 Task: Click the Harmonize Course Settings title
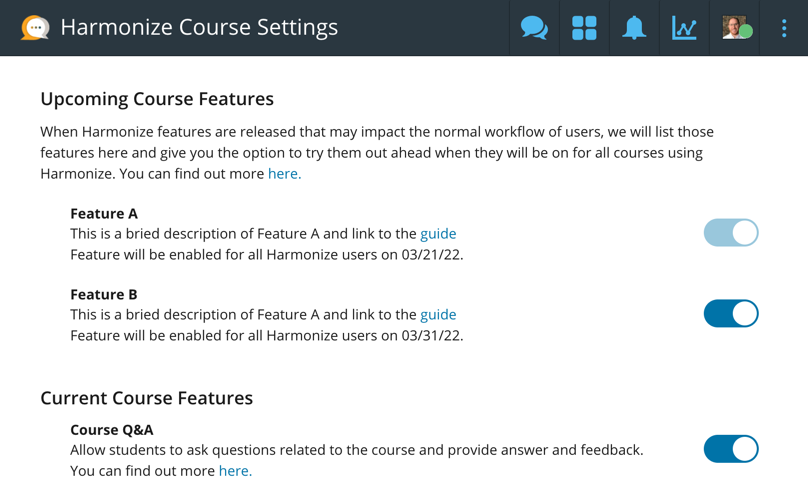pos(199,27)
